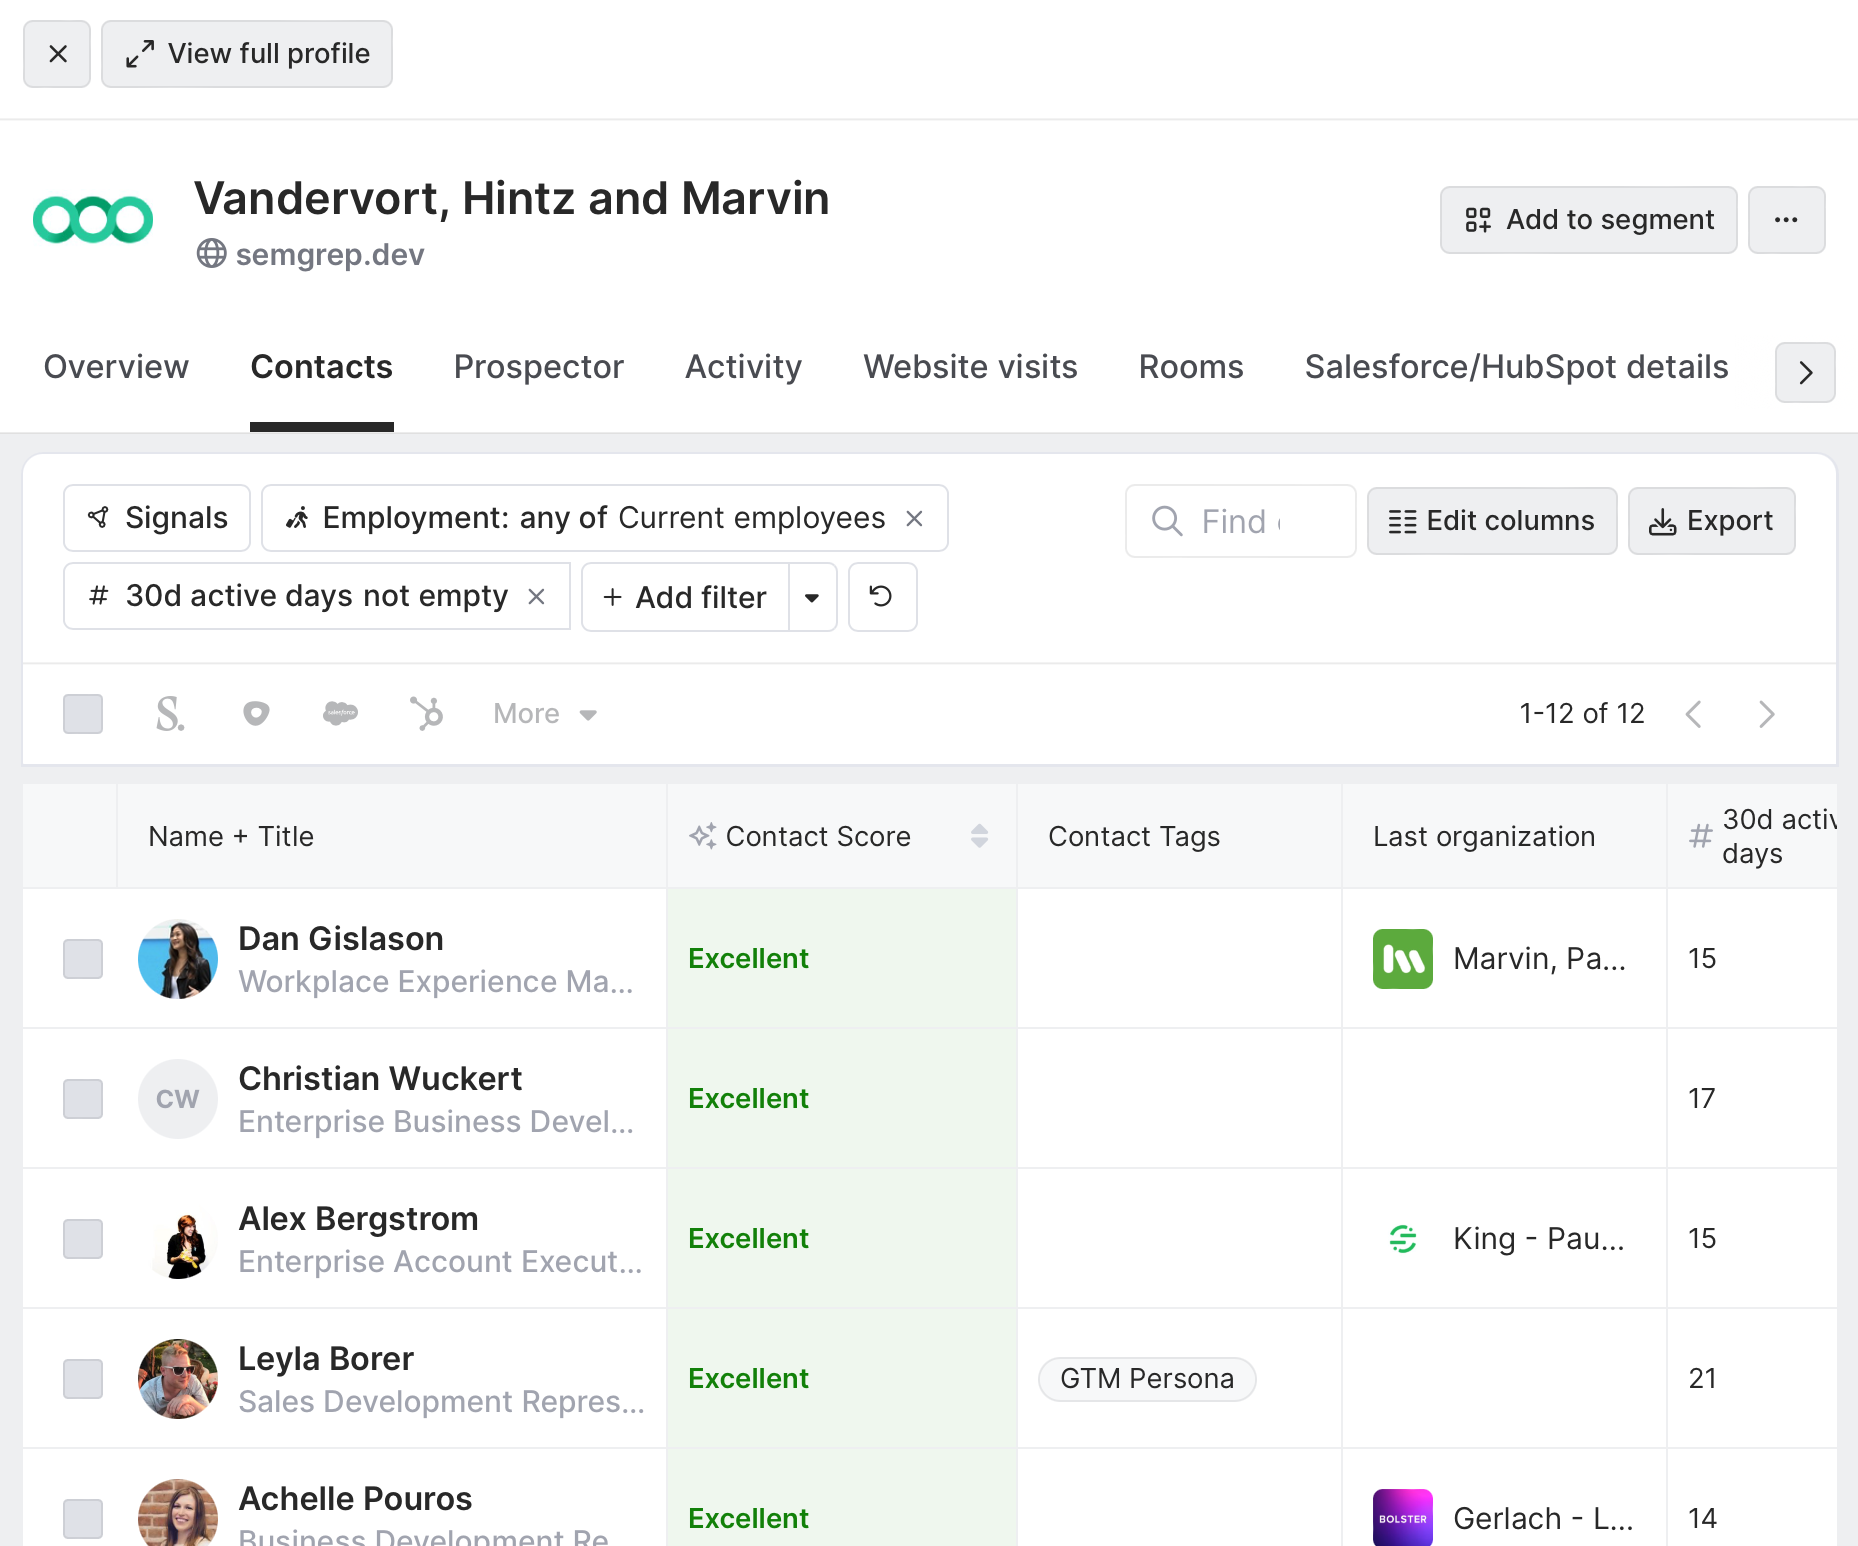Click the HubSpot sprocket icon

pyautogui.click(x=426, y=714)
